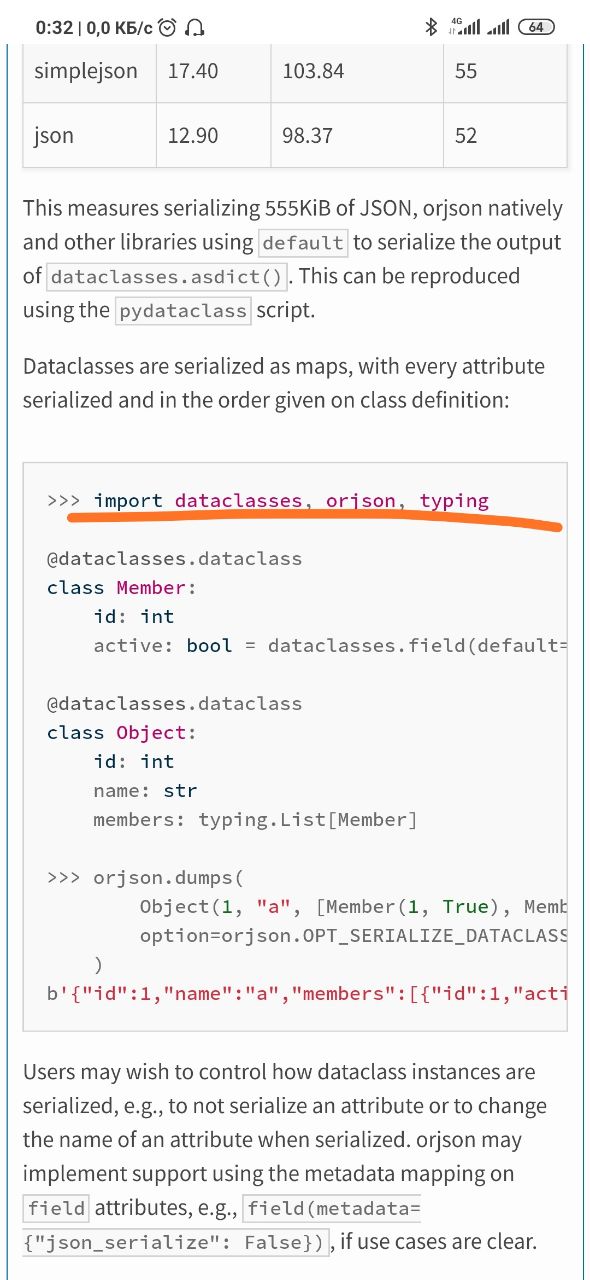Click the 'members: typing.List[Member]' line
Image resolution: width=590 pixels, height=1280 pixels.
pyautogui.click(x=255, y=819)
